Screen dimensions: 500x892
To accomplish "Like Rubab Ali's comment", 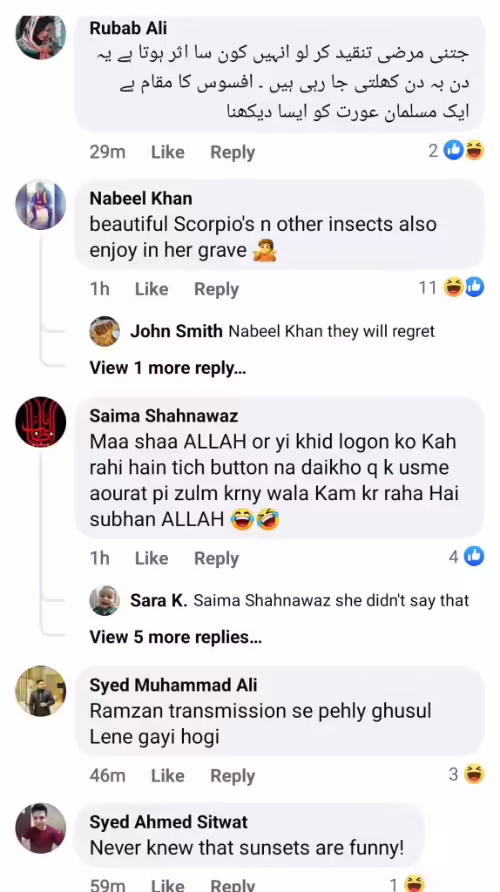I will [168, 152].
